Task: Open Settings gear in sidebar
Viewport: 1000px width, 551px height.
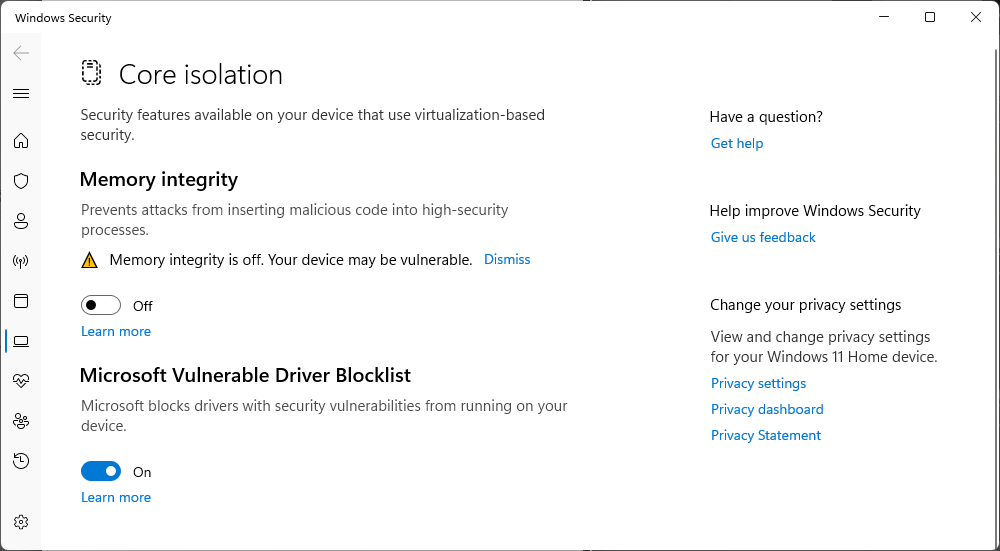Action: (21, 522)
